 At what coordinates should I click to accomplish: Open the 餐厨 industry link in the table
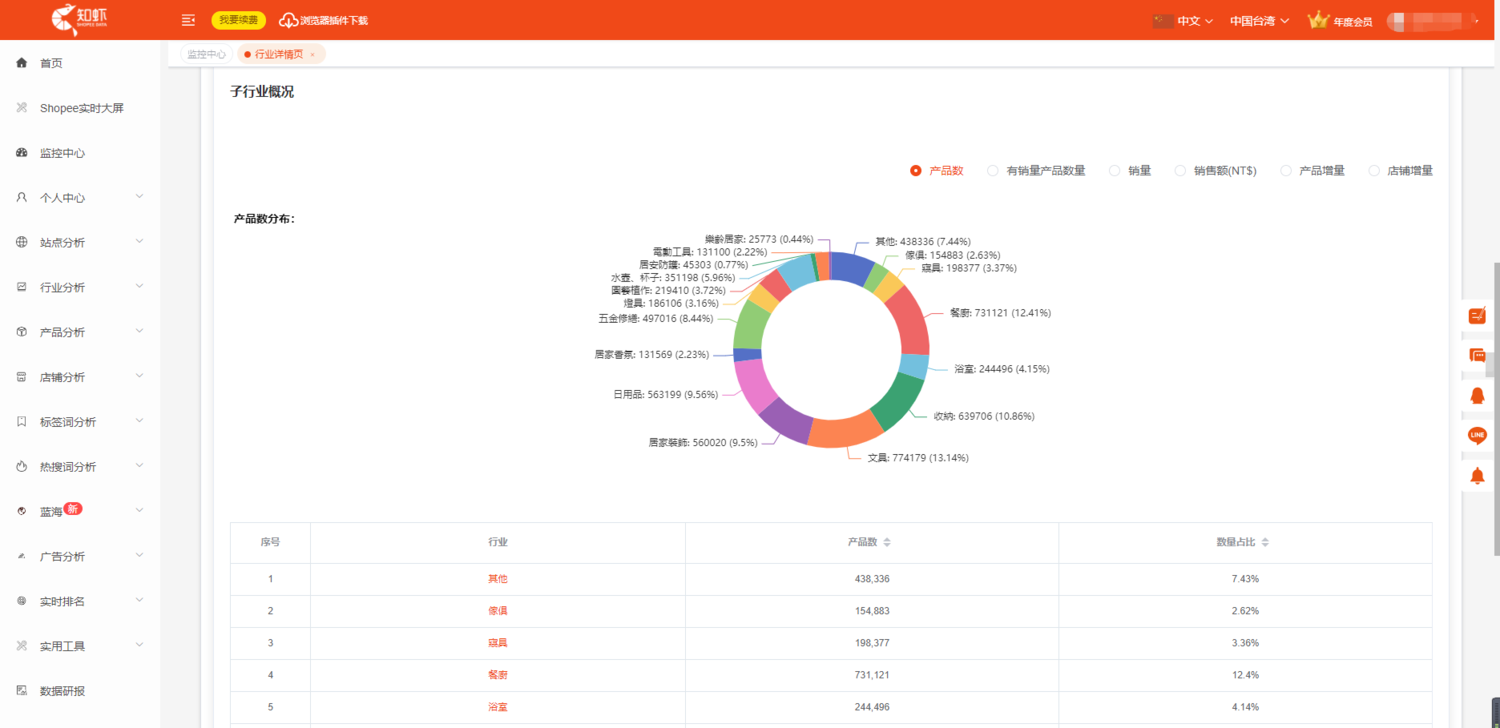(x=497, y=674)
